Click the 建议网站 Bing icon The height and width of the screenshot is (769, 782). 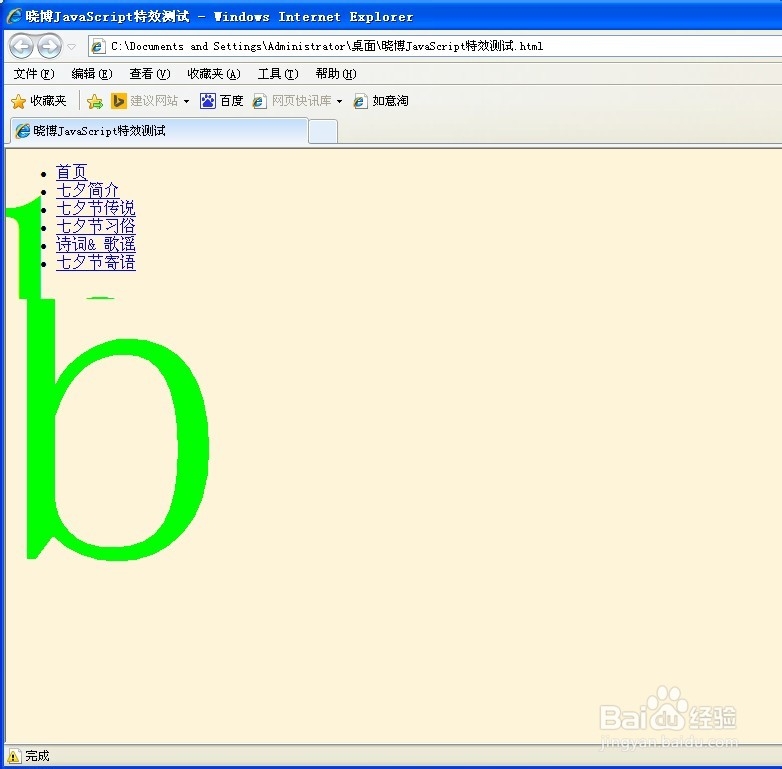[118, 101]
